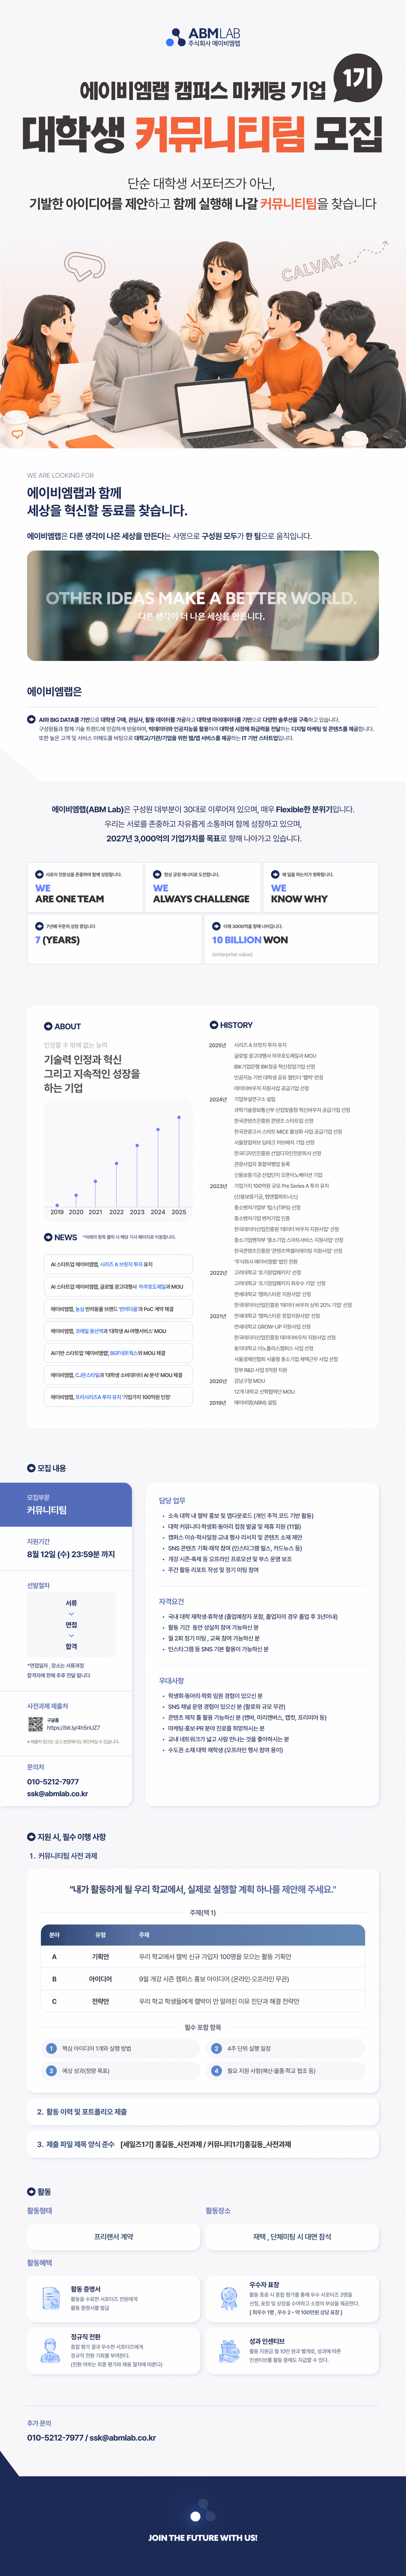Screen dimensions: 406x2576
Task: Click the 서류 step in 선발절차
Action: pyautogui.click(x=71, y=1603)
